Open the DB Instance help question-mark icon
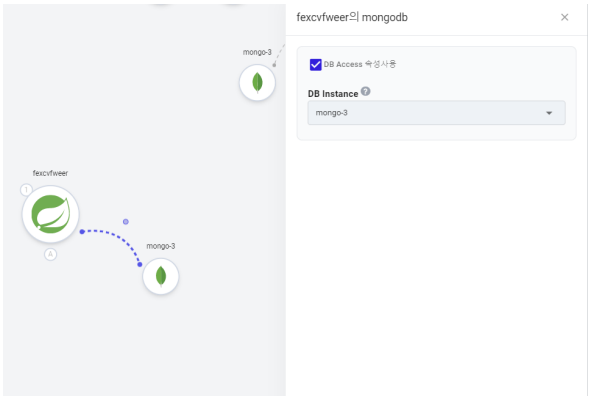This screenshot has width=591, height=401. pos(366,91)
